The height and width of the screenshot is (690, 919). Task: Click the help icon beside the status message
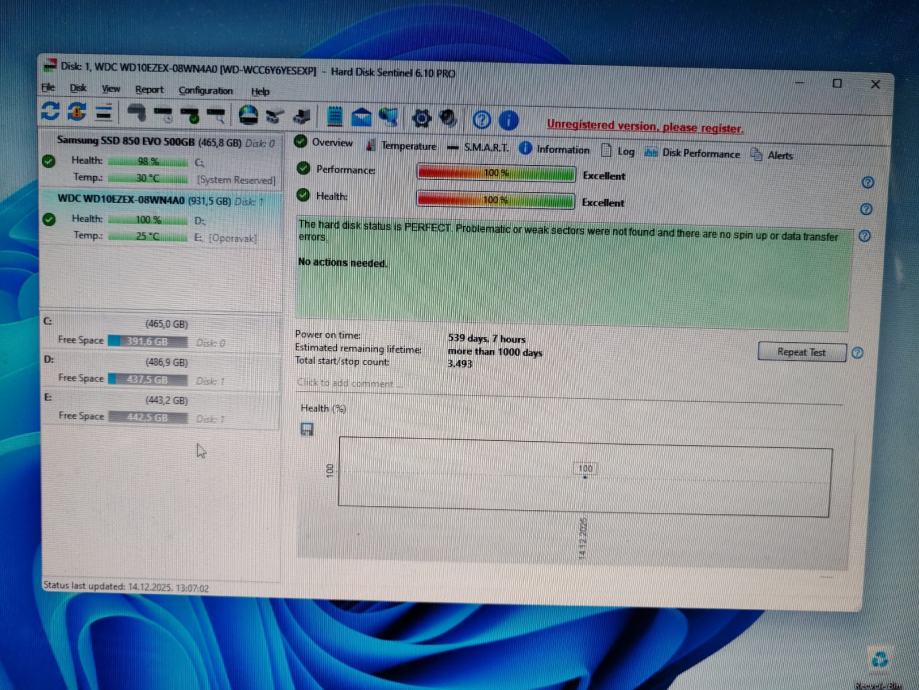(864, 236)
